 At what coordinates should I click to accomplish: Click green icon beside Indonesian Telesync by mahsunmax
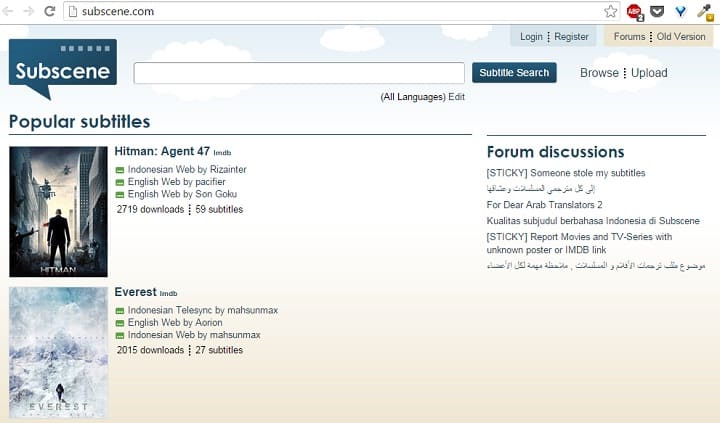pos(120,311)
